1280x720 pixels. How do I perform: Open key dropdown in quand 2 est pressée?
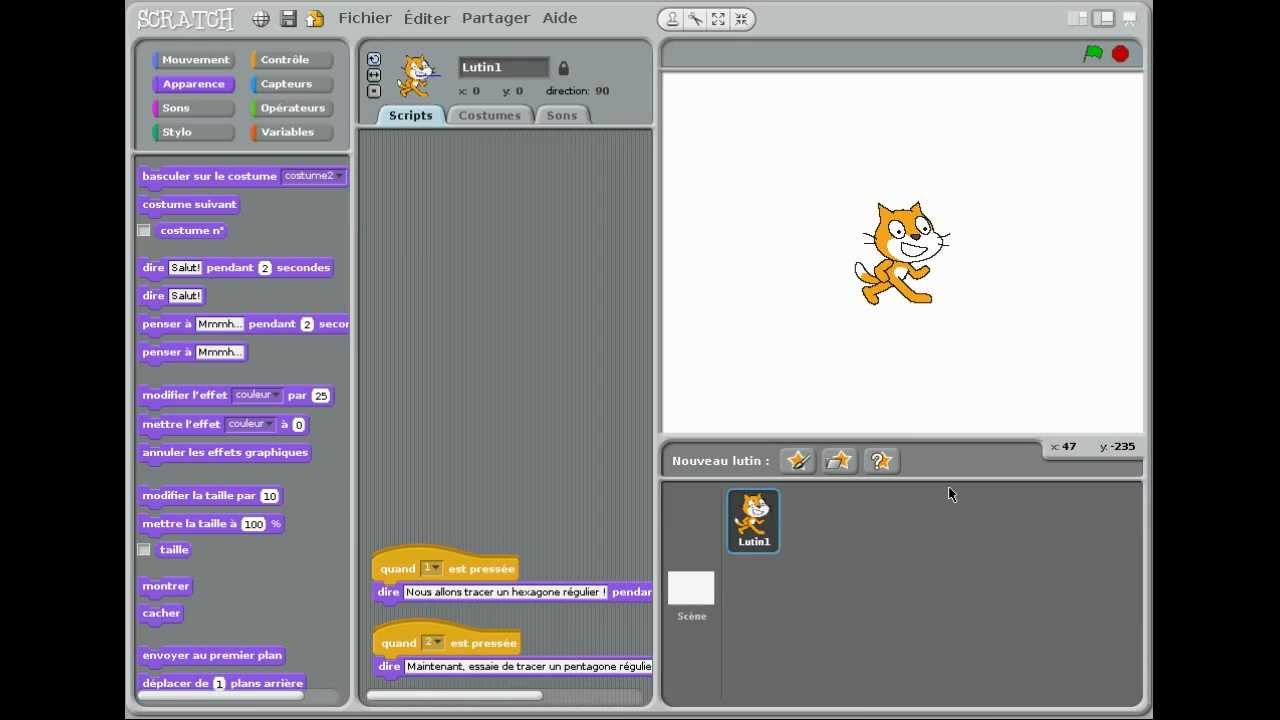[x=432, y=642]
